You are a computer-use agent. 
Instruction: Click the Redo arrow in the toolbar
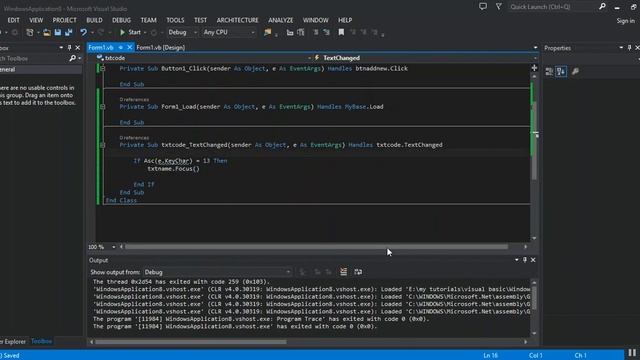pos(100,32)
